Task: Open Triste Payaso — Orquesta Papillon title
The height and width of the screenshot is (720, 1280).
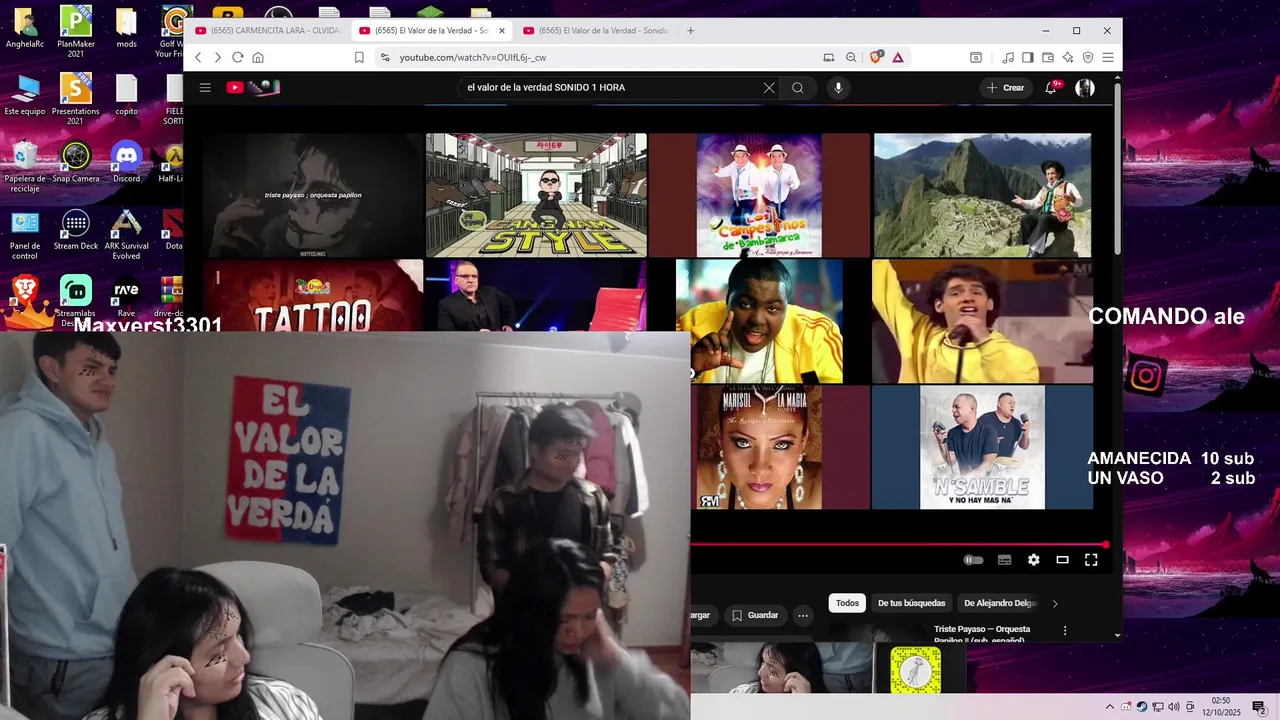Action: pos(982,634)
